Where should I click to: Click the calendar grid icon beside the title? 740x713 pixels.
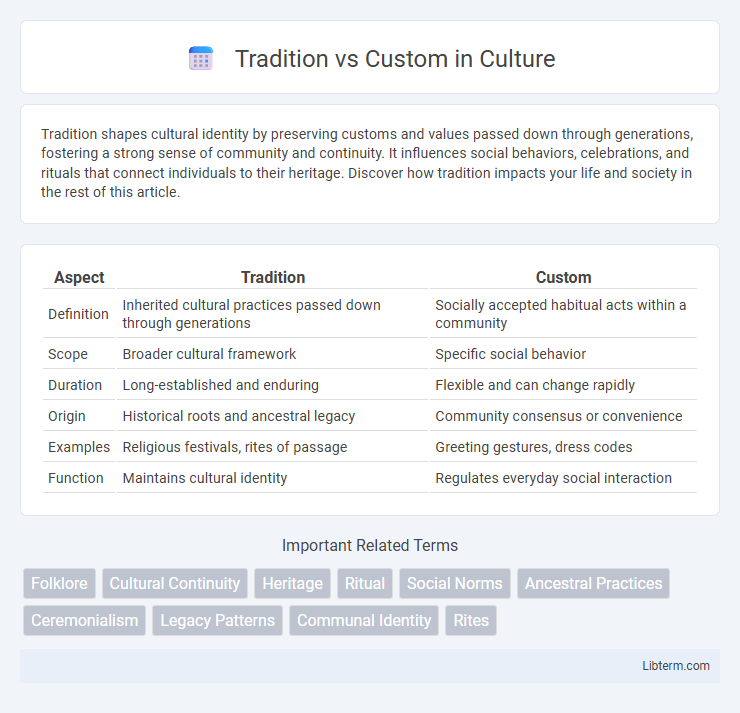coord(201,59)
